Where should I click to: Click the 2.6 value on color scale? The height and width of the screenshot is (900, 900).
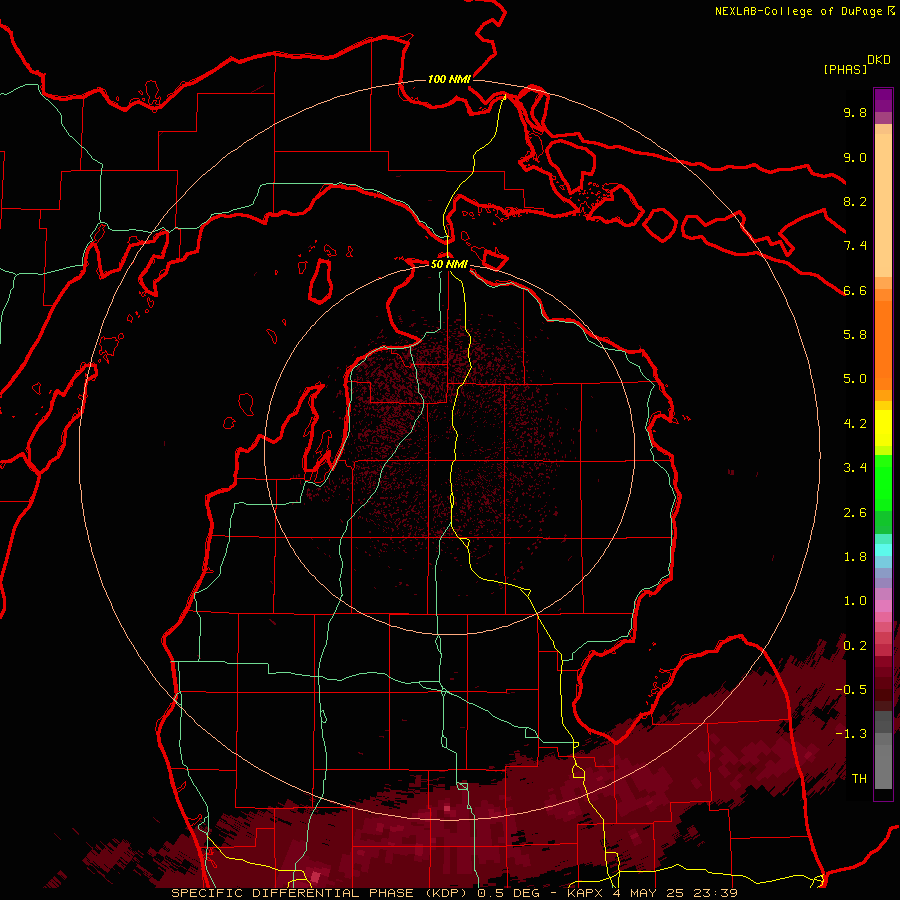click(855, 513)
